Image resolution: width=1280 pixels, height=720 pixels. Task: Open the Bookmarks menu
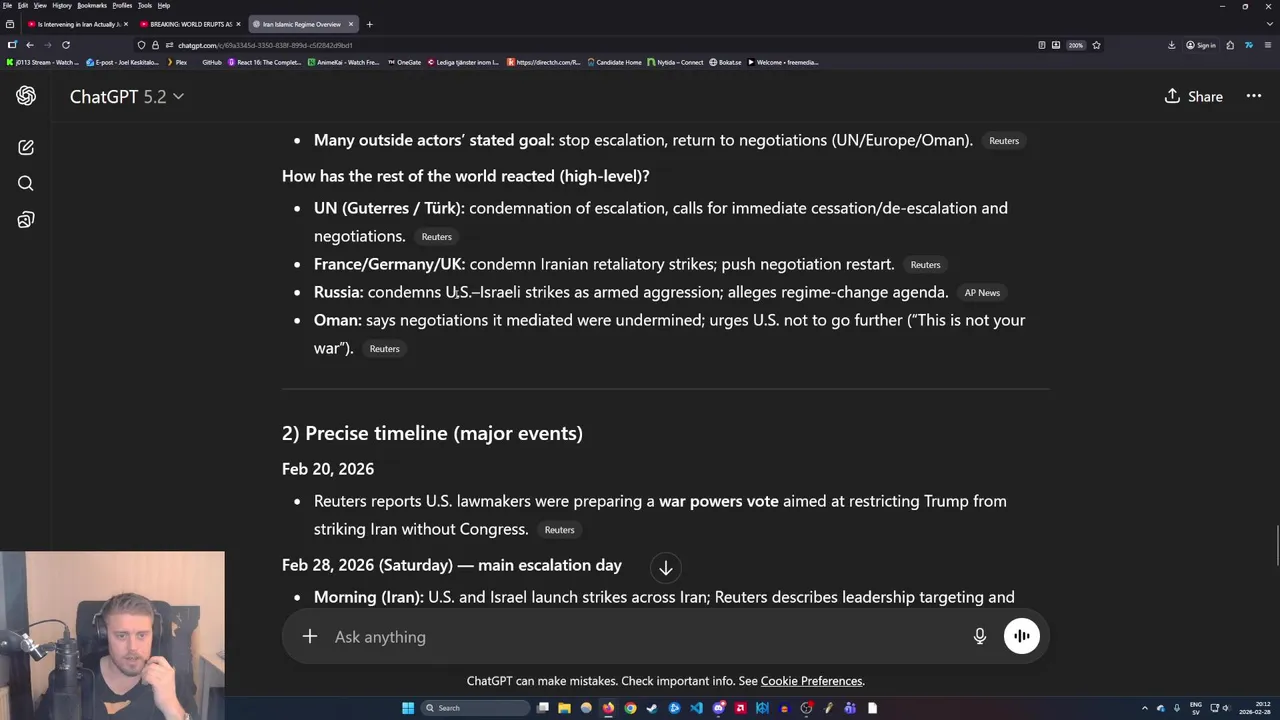pyautogui.click(x=92, y=5)
